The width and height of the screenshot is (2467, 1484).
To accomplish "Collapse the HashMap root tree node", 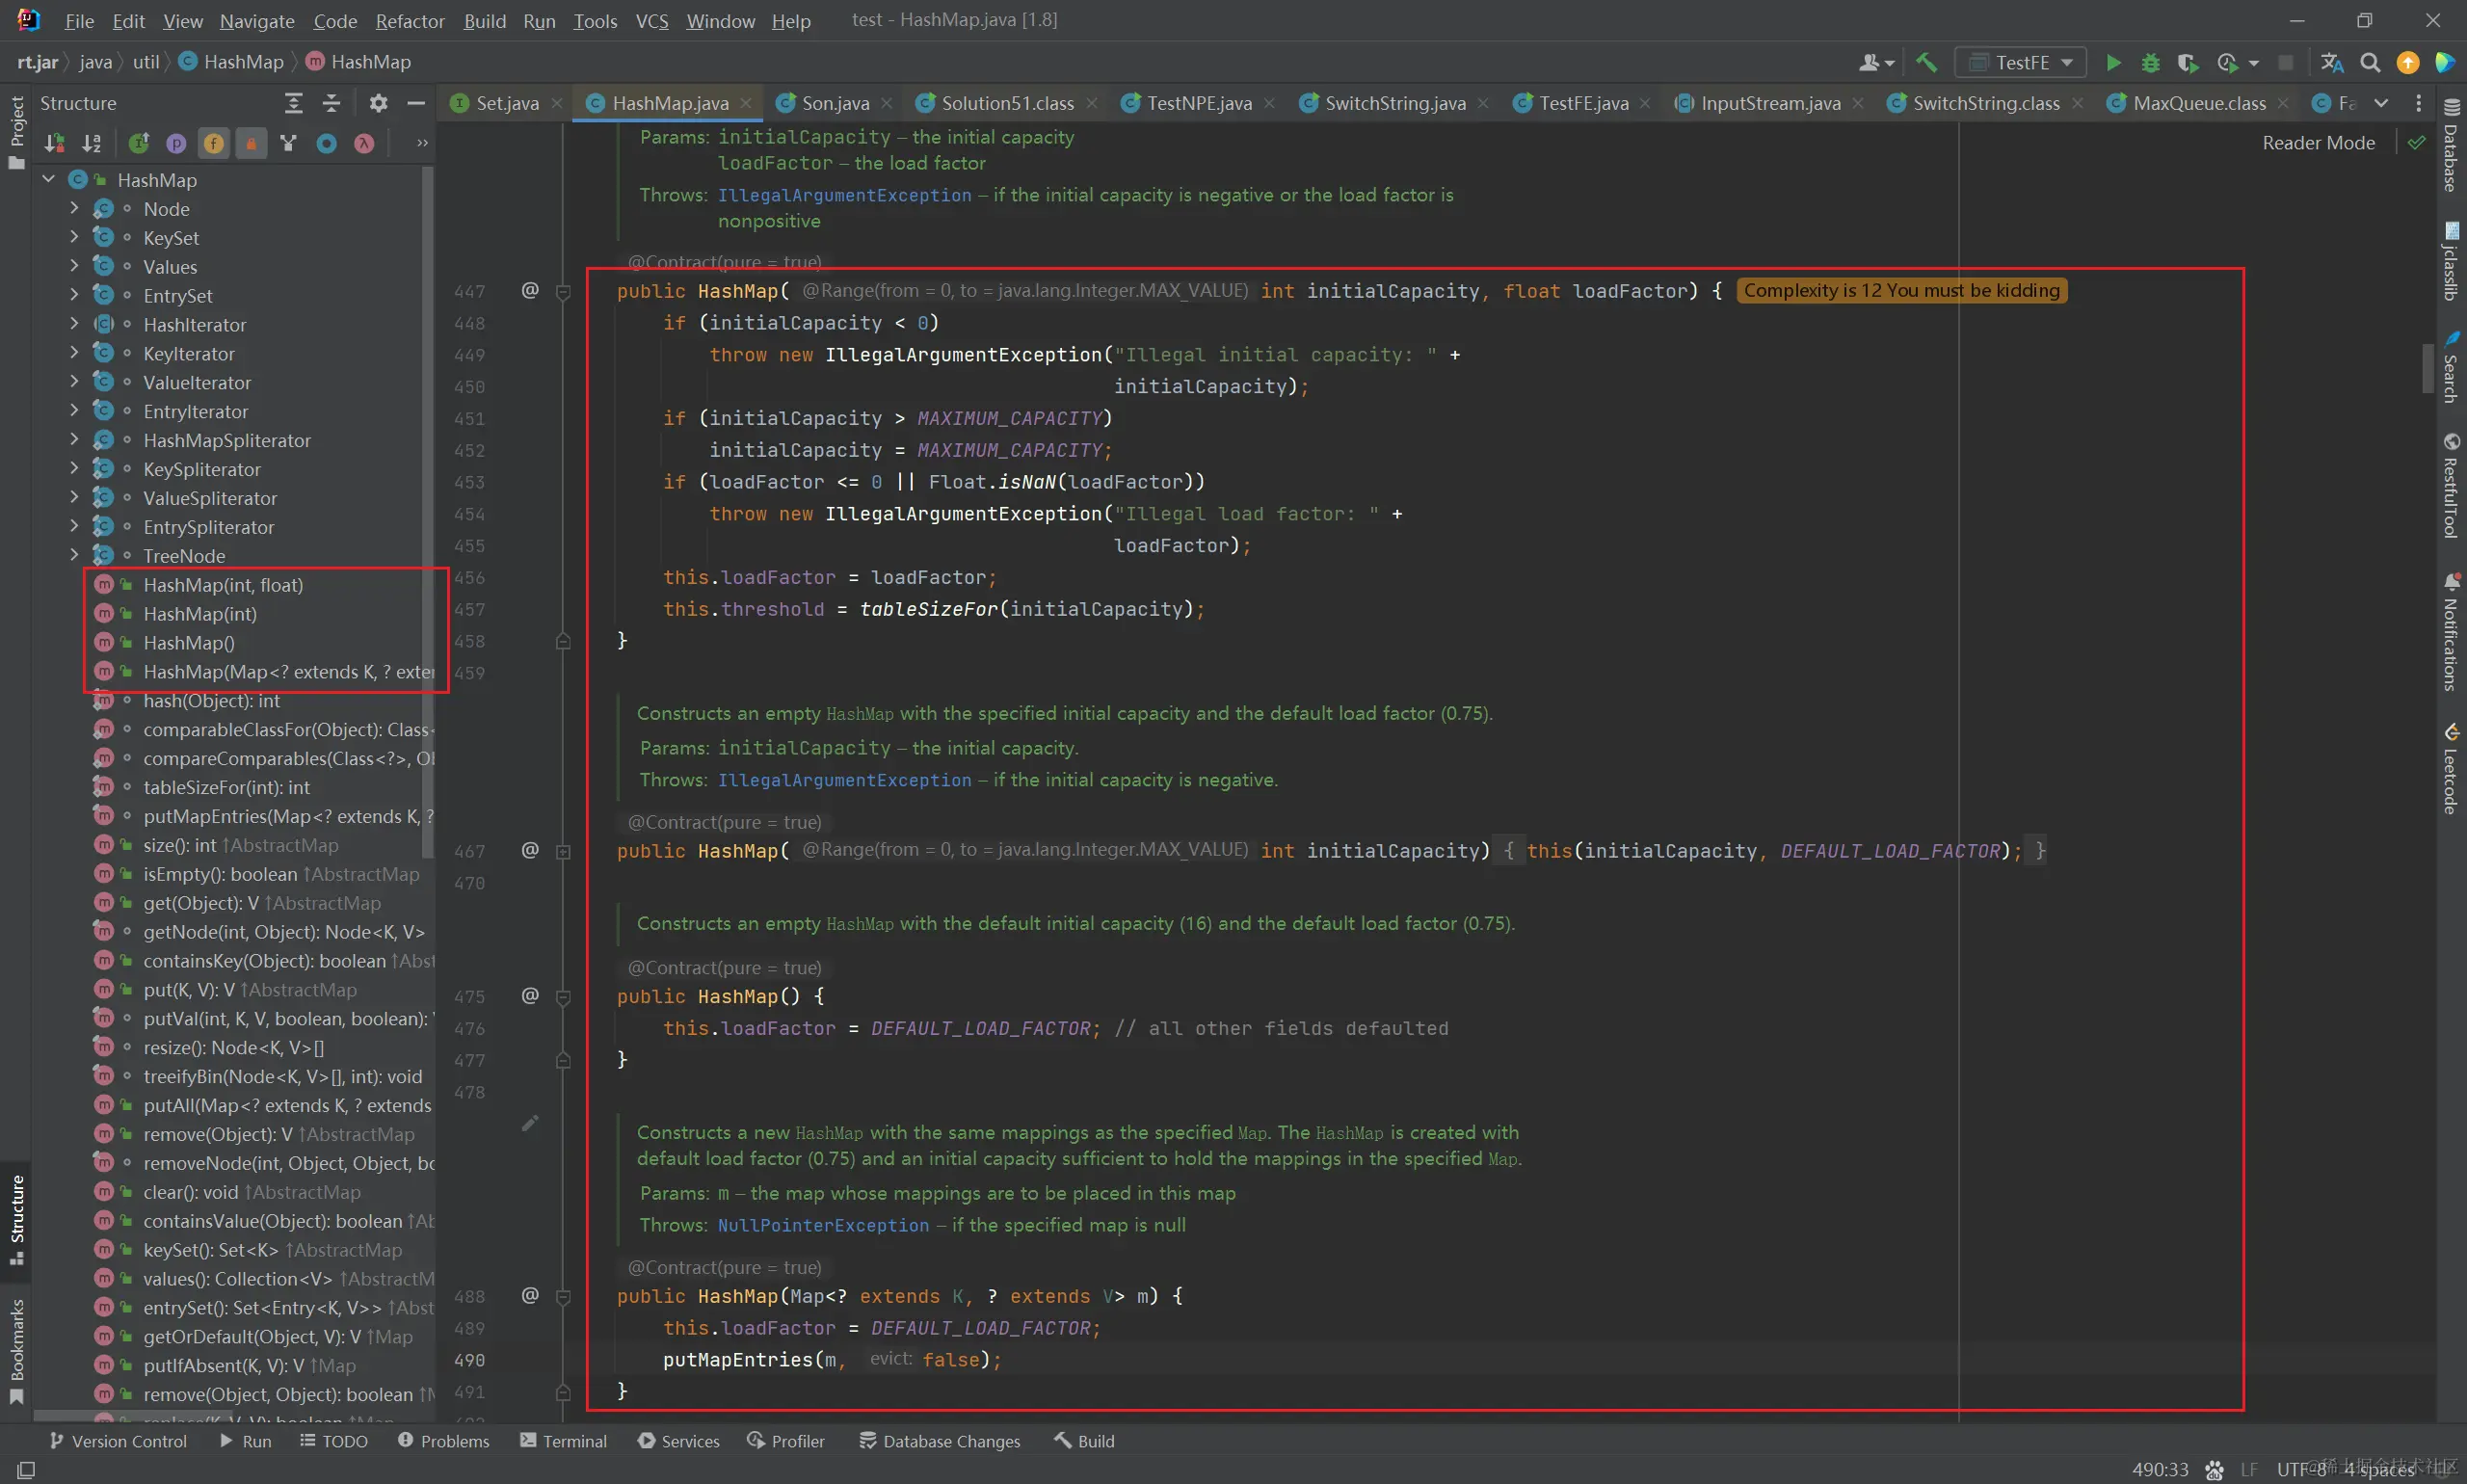I will point(48,179).
